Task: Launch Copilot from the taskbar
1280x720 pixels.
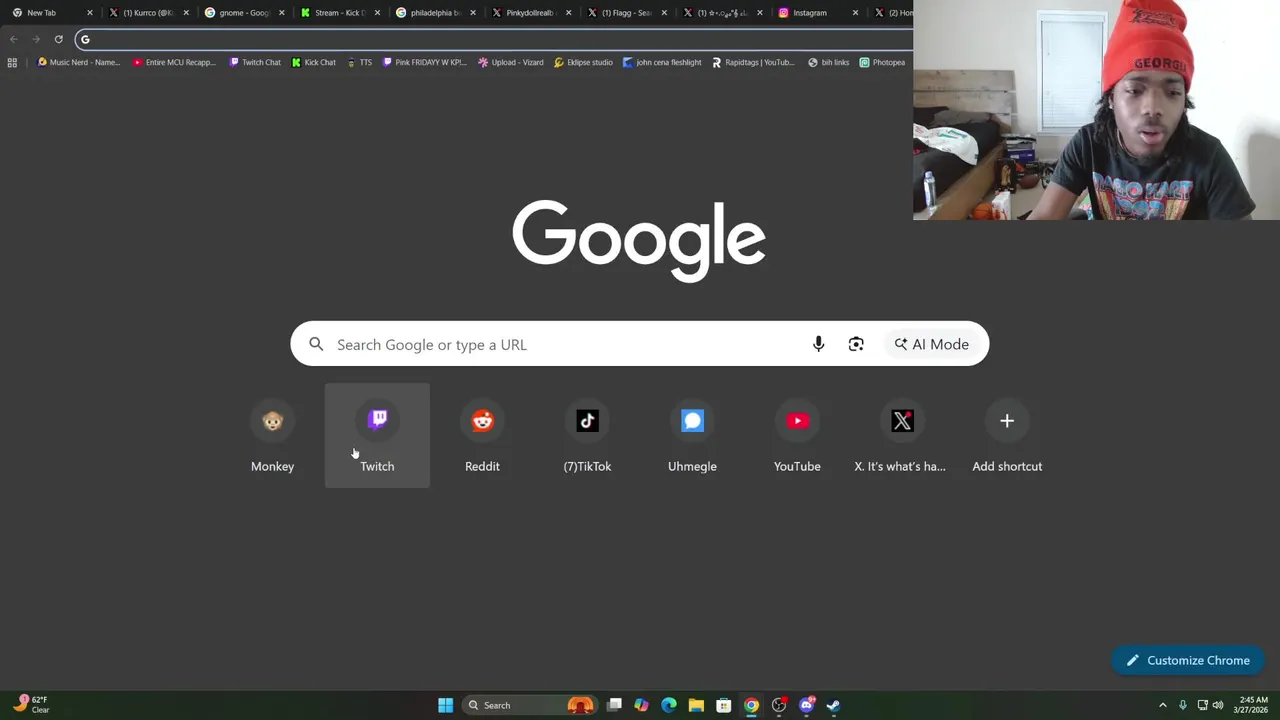Action: (641, 705)
